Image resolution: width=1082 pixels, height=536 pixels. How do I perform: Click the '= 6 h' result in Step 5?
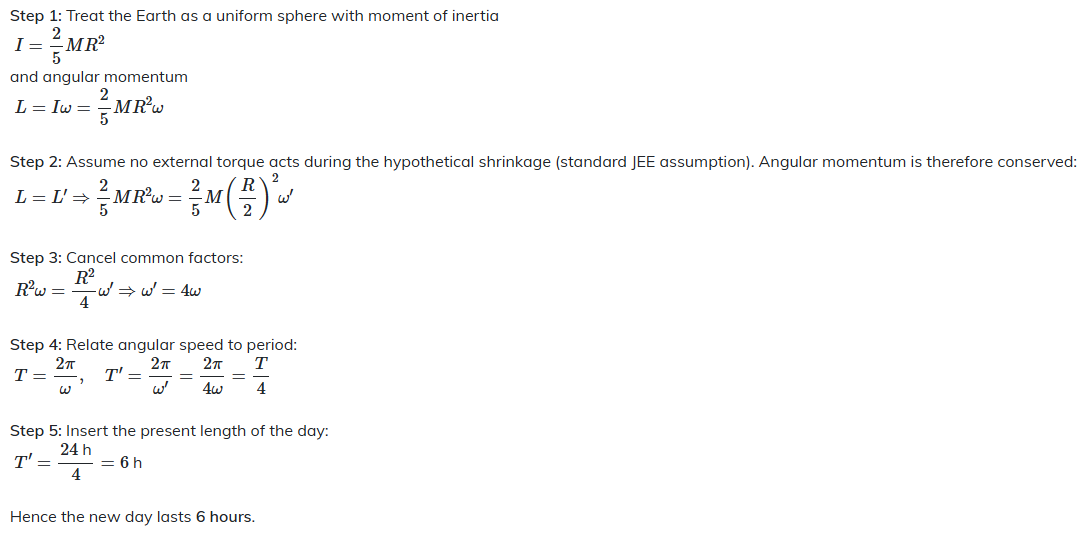pyautogui.click(x=121, y=463)
